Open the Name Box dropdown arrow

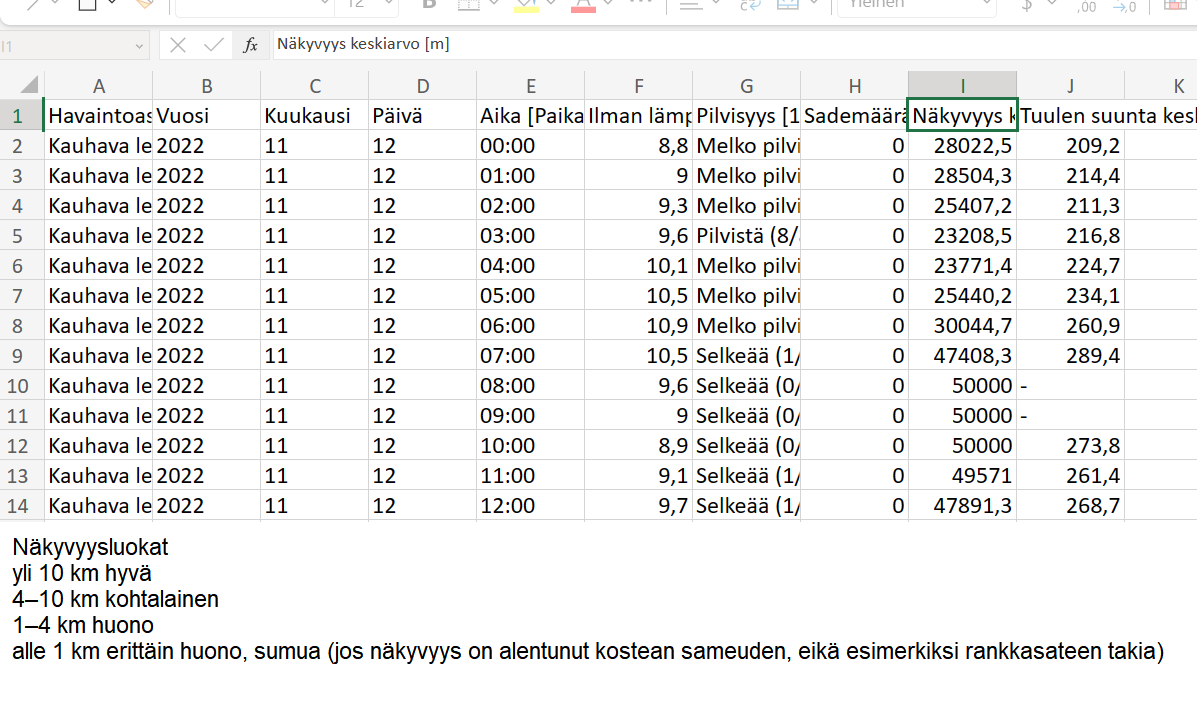139,47
